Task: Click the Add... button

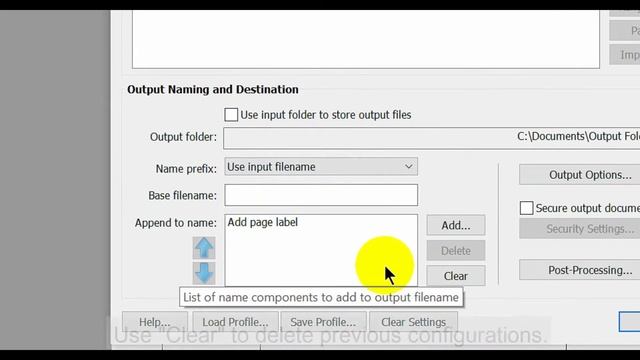Action: pyautogui.click(x=456, y=225)
